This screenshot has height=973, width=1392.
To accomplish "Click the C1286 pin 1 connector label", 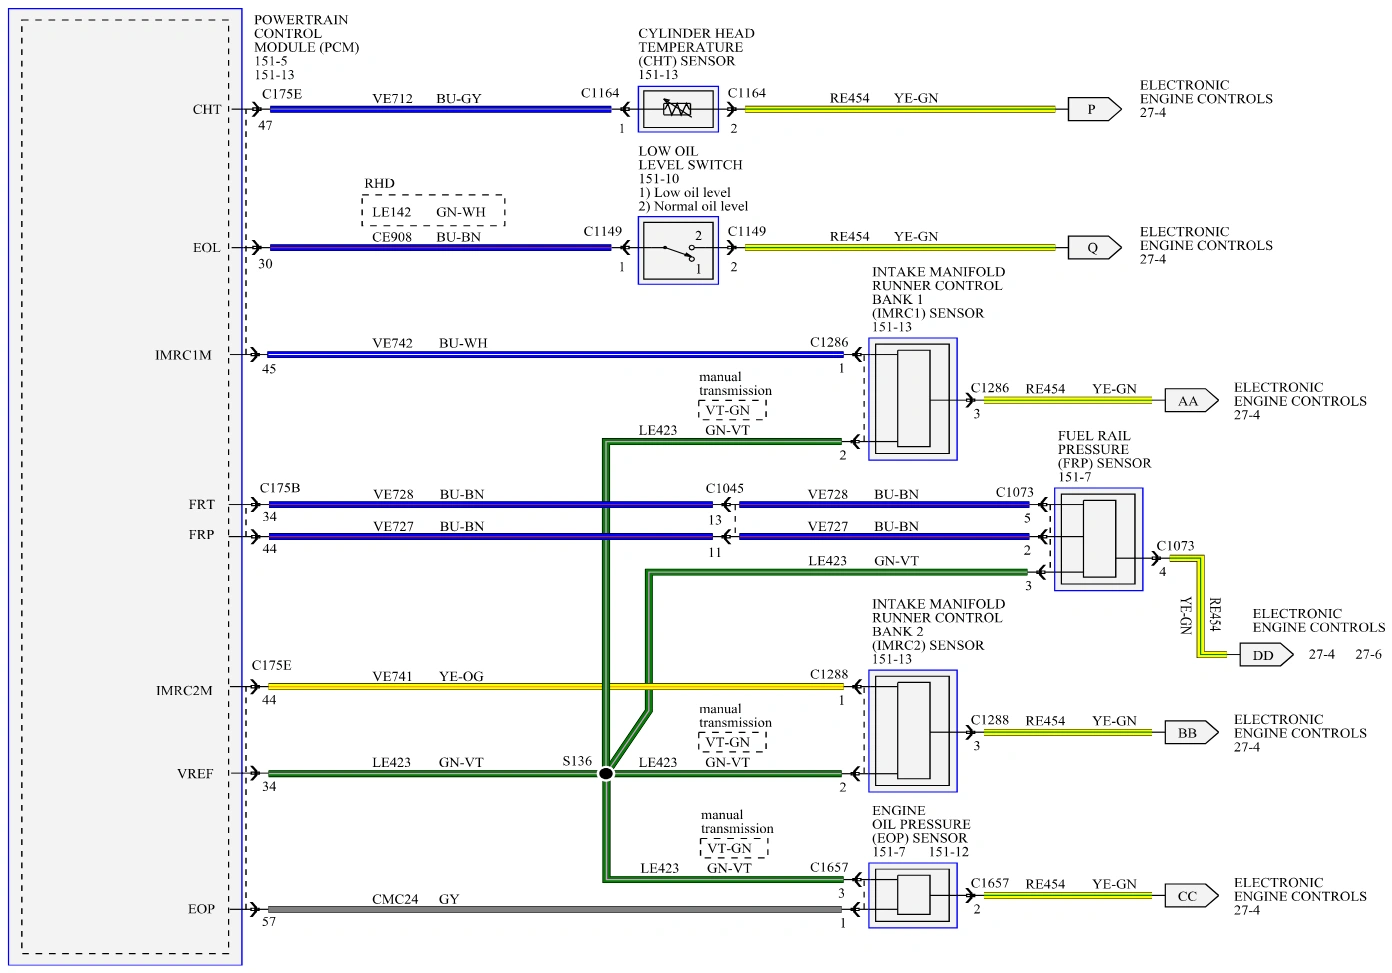I will tap(829, 342).
